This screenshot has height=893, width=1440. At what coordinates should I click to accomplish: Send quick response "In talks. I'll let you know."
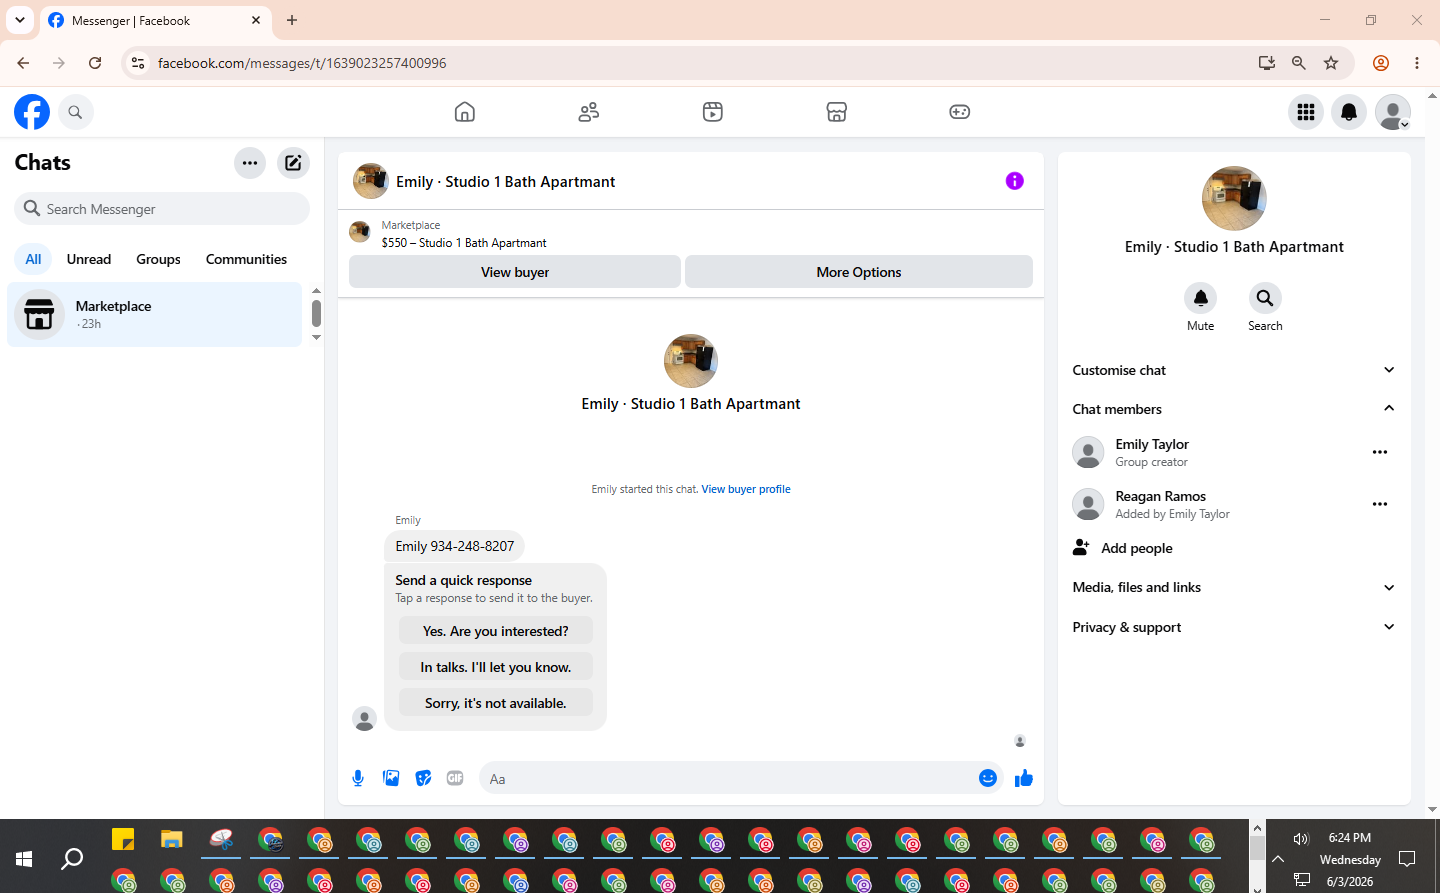click(496, 667)
